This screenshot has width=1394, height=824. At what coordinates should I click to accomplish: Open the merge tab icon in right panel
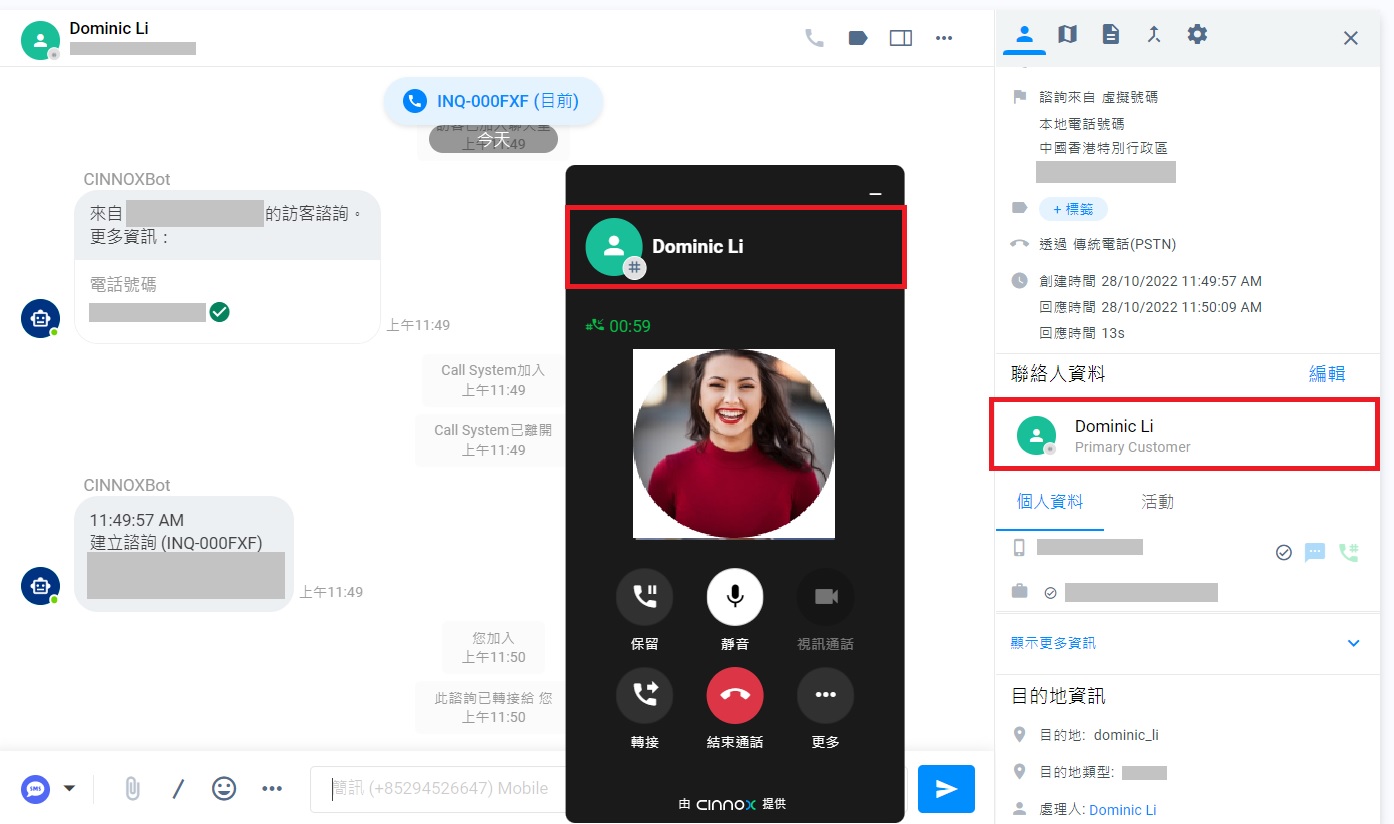1153,35
